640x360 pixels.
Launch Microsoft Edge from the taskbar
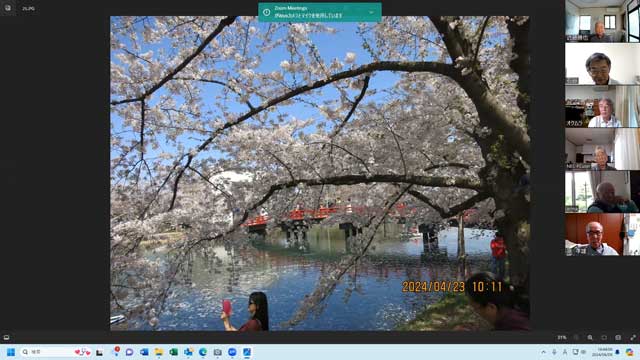pos(203,352)
